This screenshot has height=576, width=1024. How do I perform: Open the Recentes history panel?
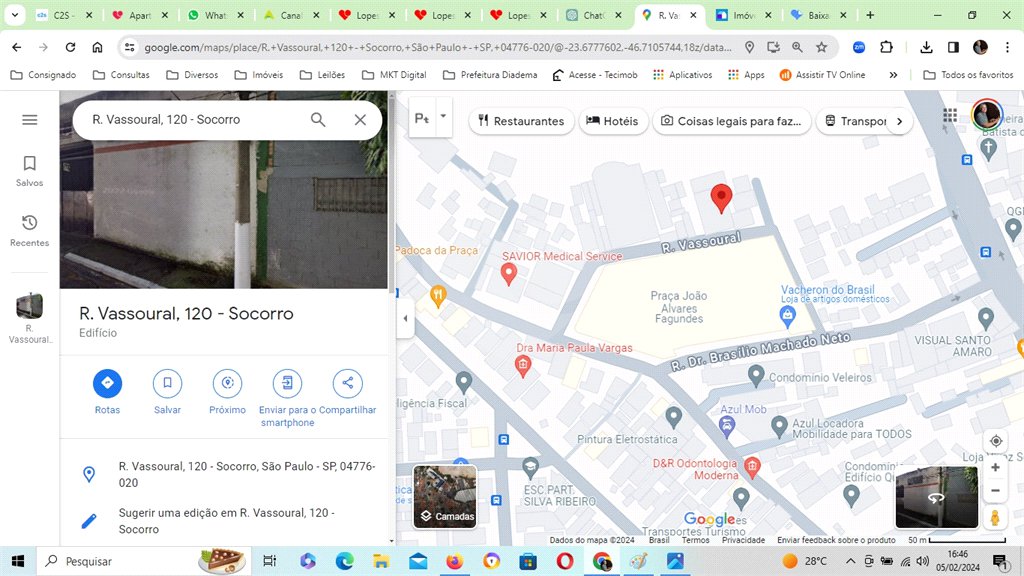click(29, 231)
